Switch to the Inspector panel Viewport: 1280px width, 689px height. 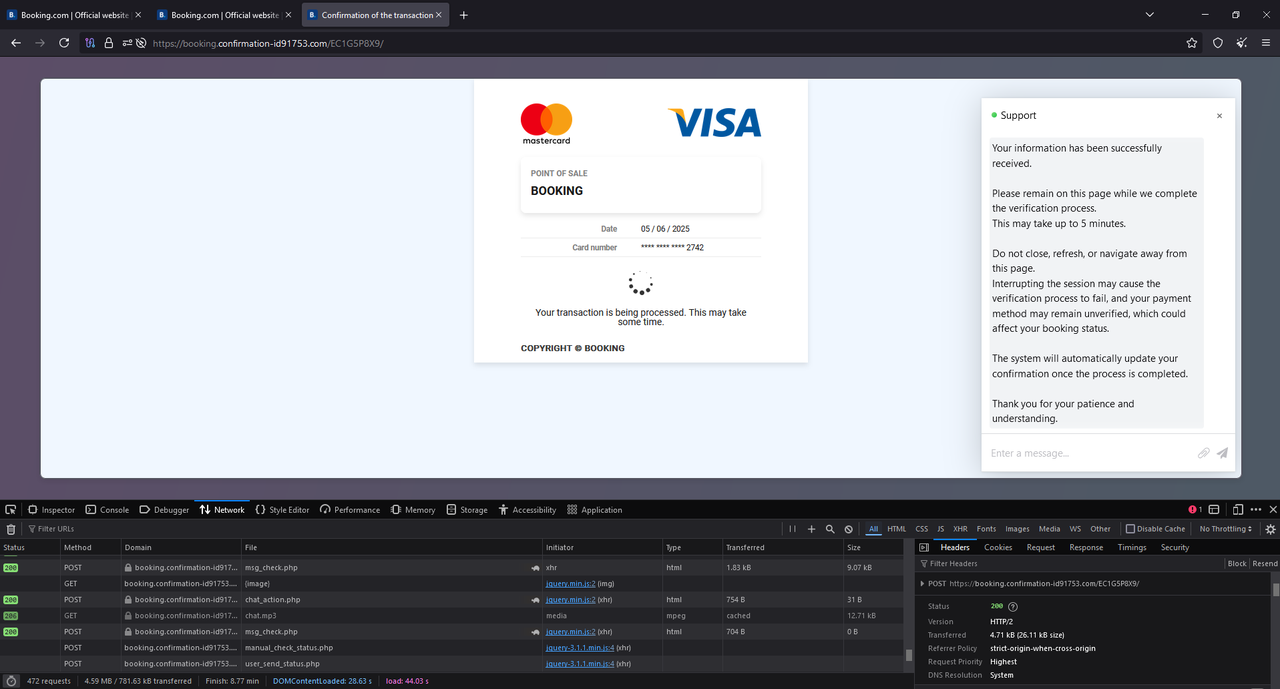pyautogui.click(x=51, y=510)
